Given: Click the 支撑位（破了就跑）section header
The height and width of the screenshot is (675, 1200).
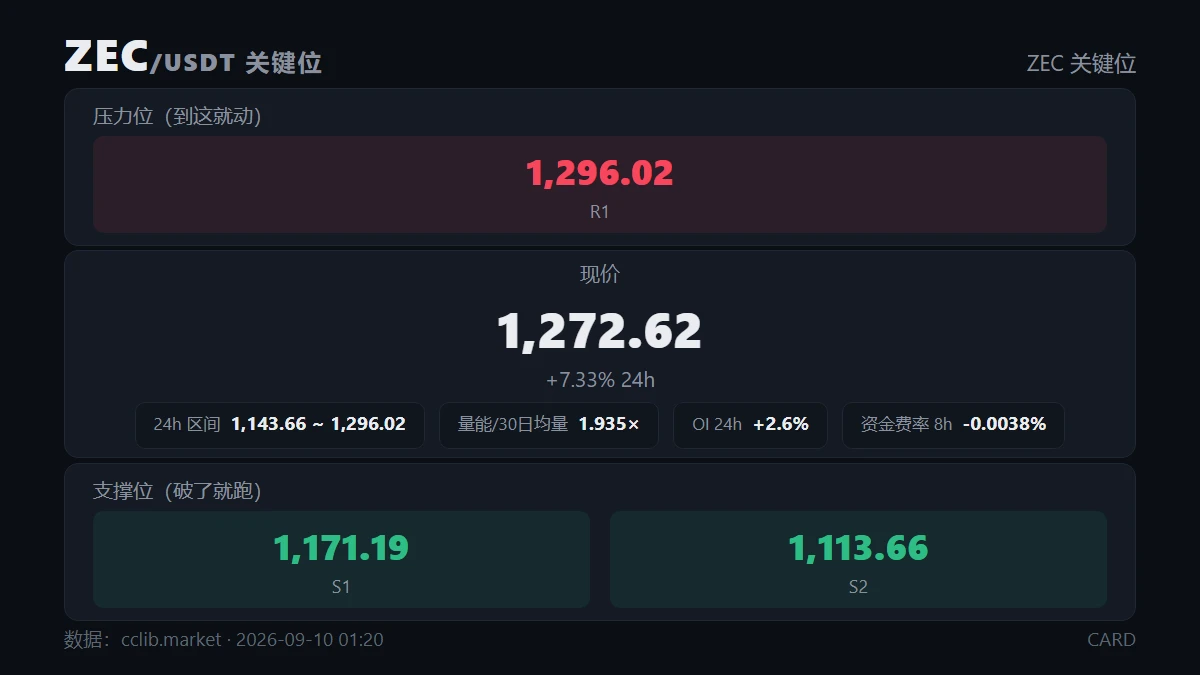Looking at the screenshot, I should (x=178, y=491).
